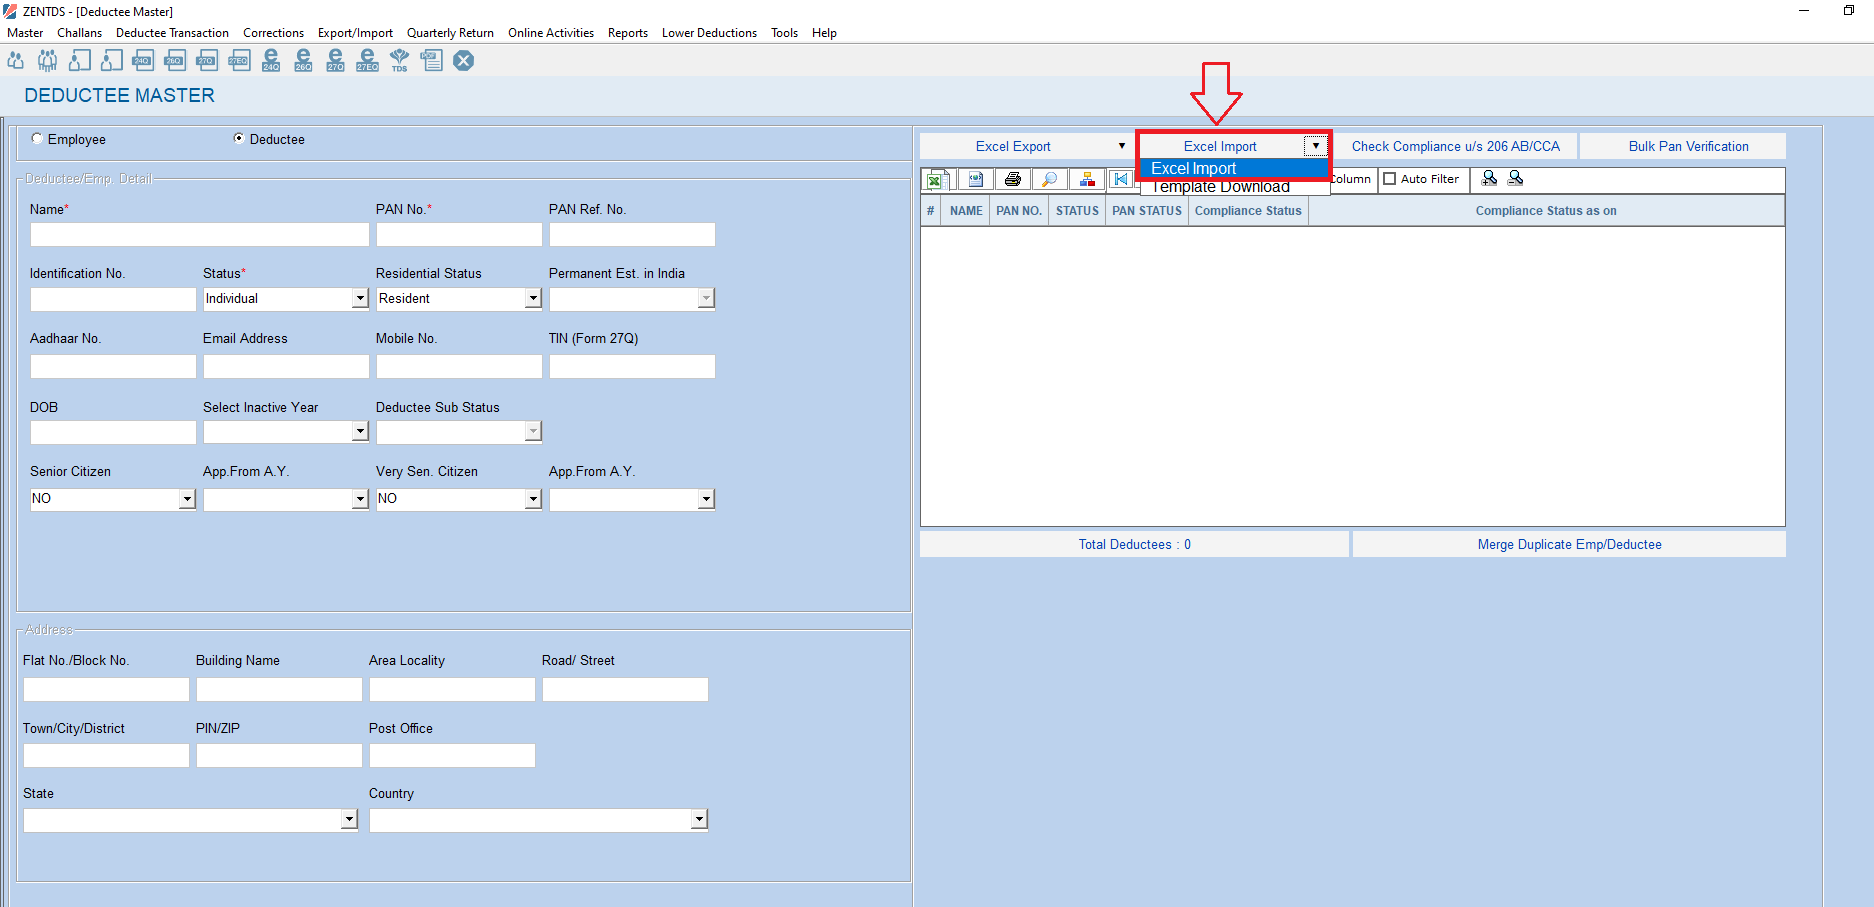Expand the State dropdown
The height and width of the screenshot is (907, 1874).
click(x=349, y=820)
